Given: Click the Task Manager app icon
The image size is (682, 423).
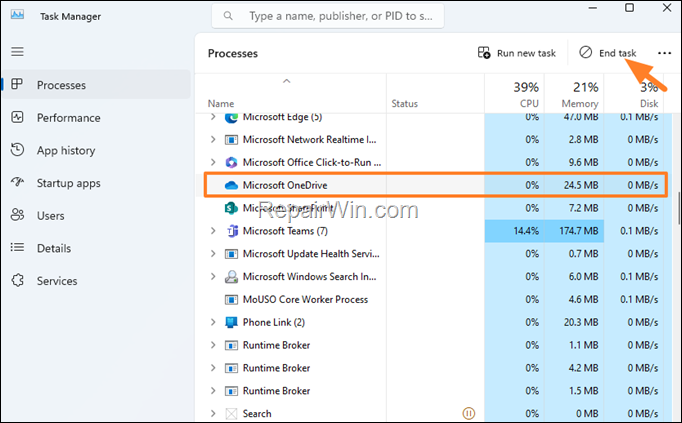Looking at the screenshot, I should pyautogui.click(x=17, y=15).
